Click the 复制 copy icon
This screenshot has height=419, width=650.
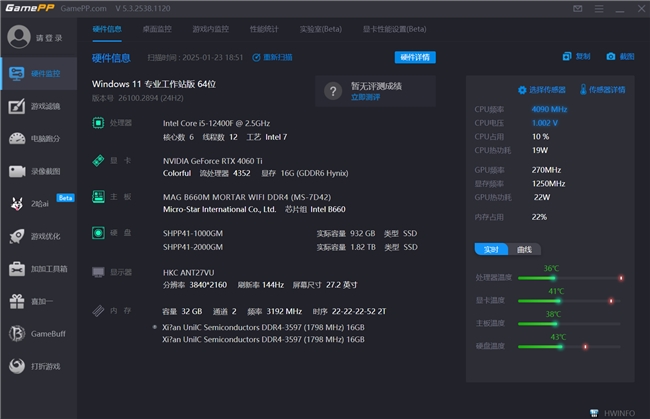tap(567, 56)
